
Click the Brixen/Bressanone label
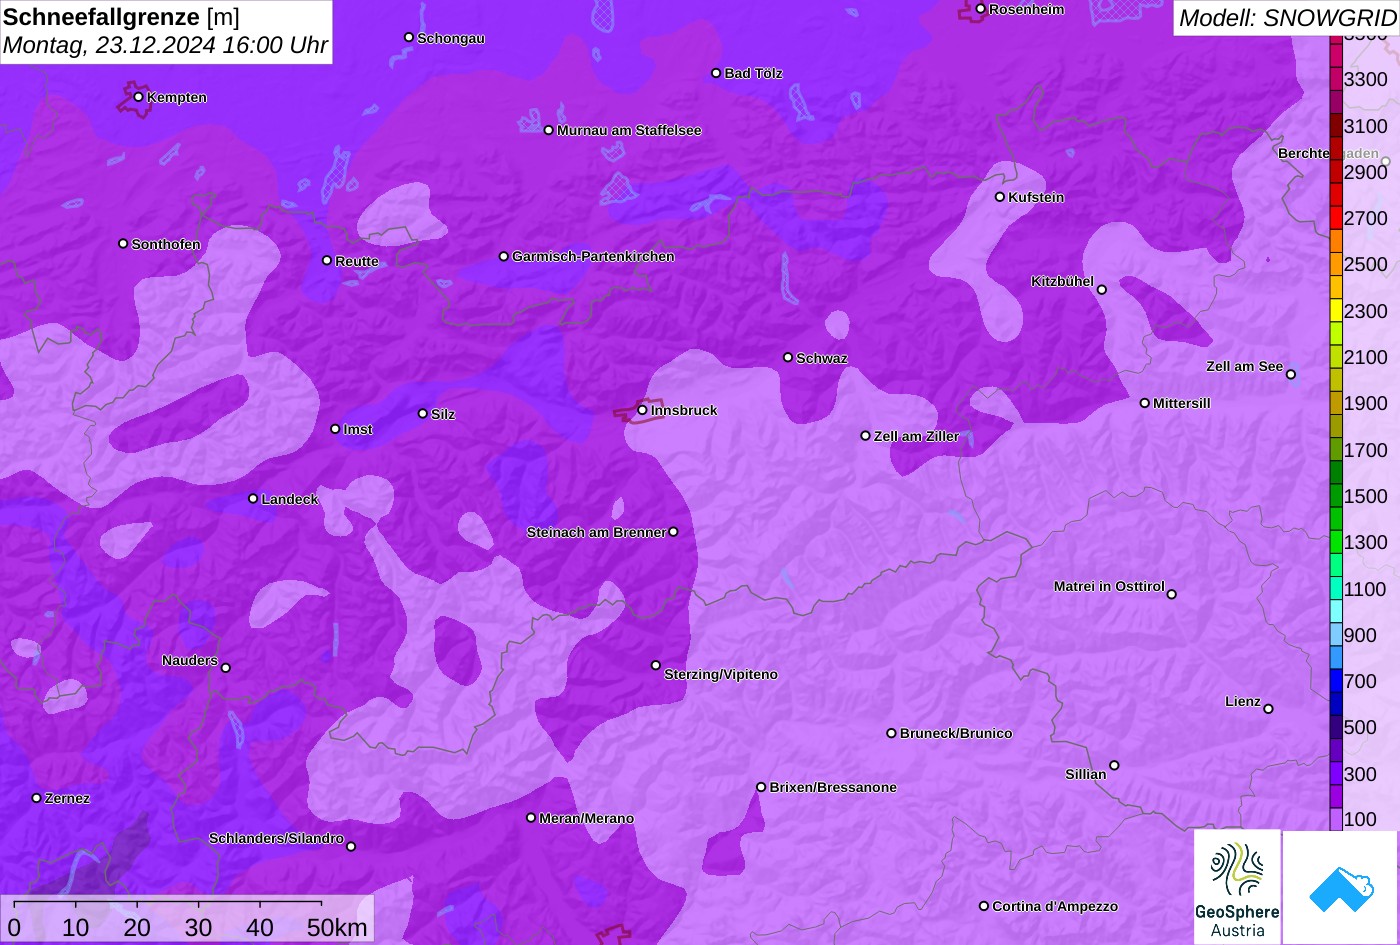833,788
